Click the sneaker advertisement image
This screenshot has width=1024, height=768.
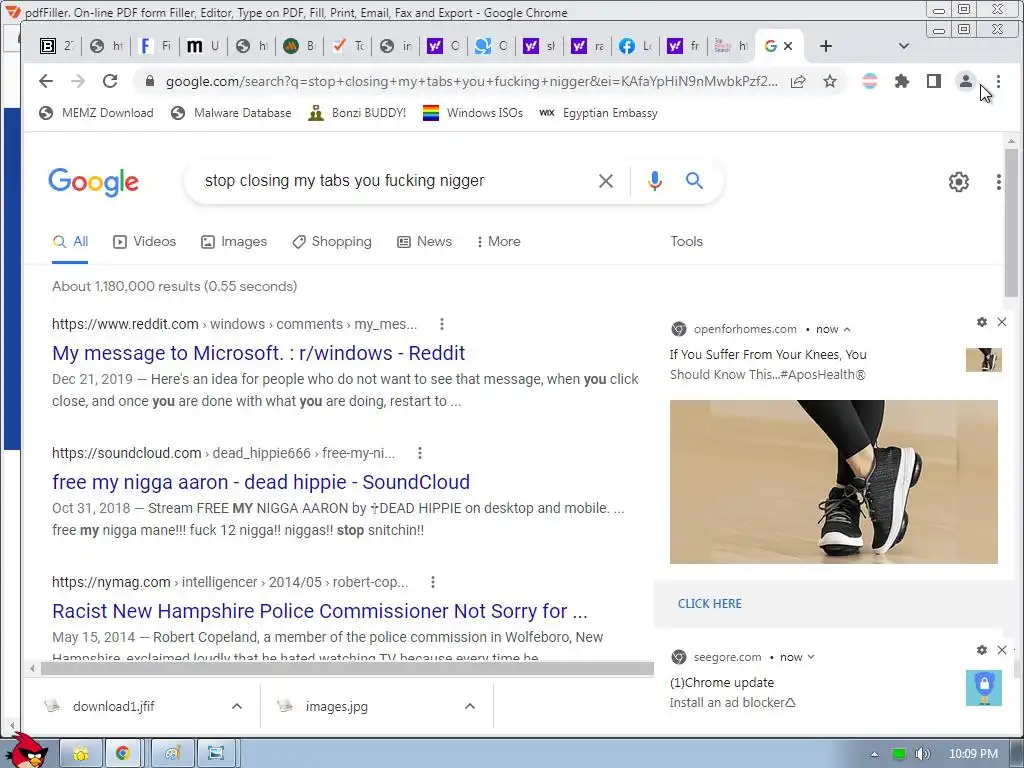click(834, 482)
